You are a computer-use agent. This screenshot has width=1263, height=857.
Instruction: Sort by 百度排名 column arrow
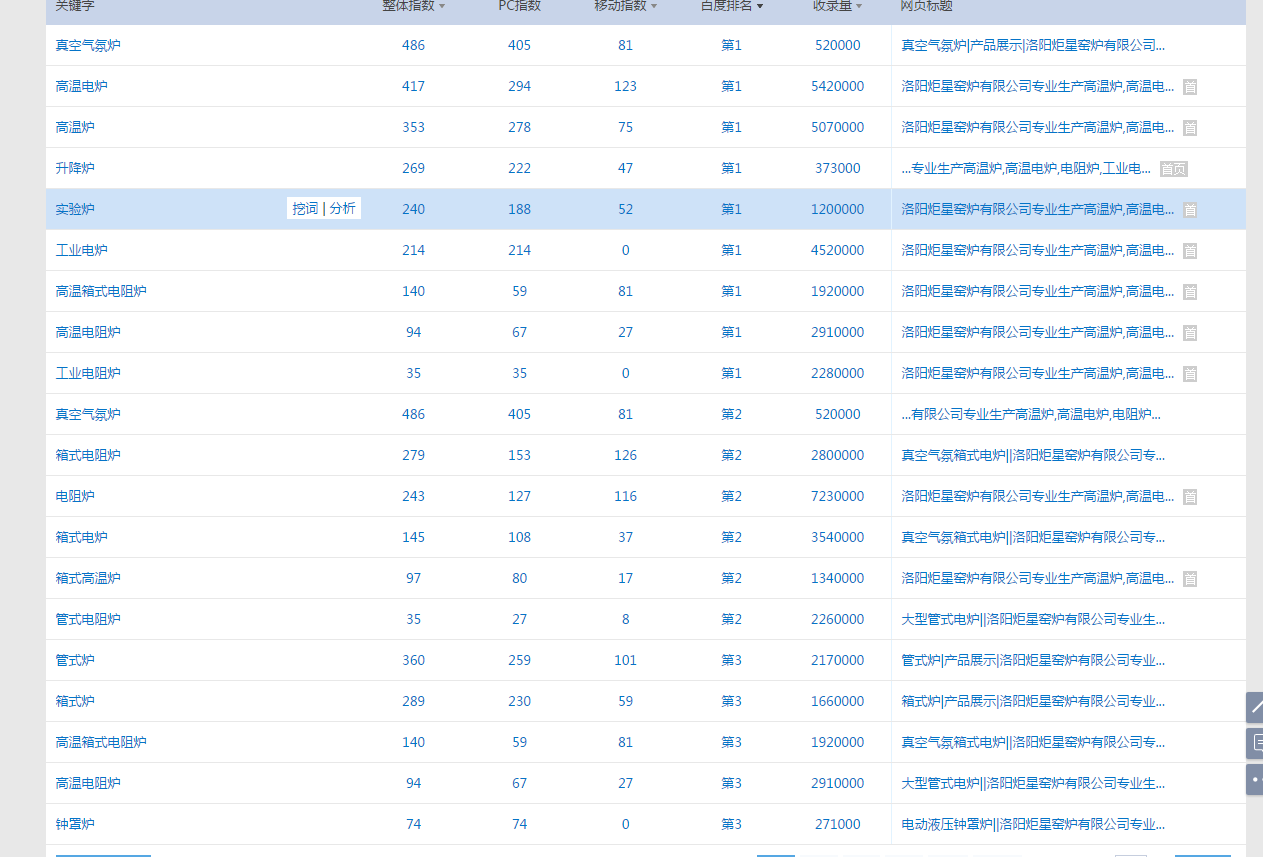[x=760, y=7]
